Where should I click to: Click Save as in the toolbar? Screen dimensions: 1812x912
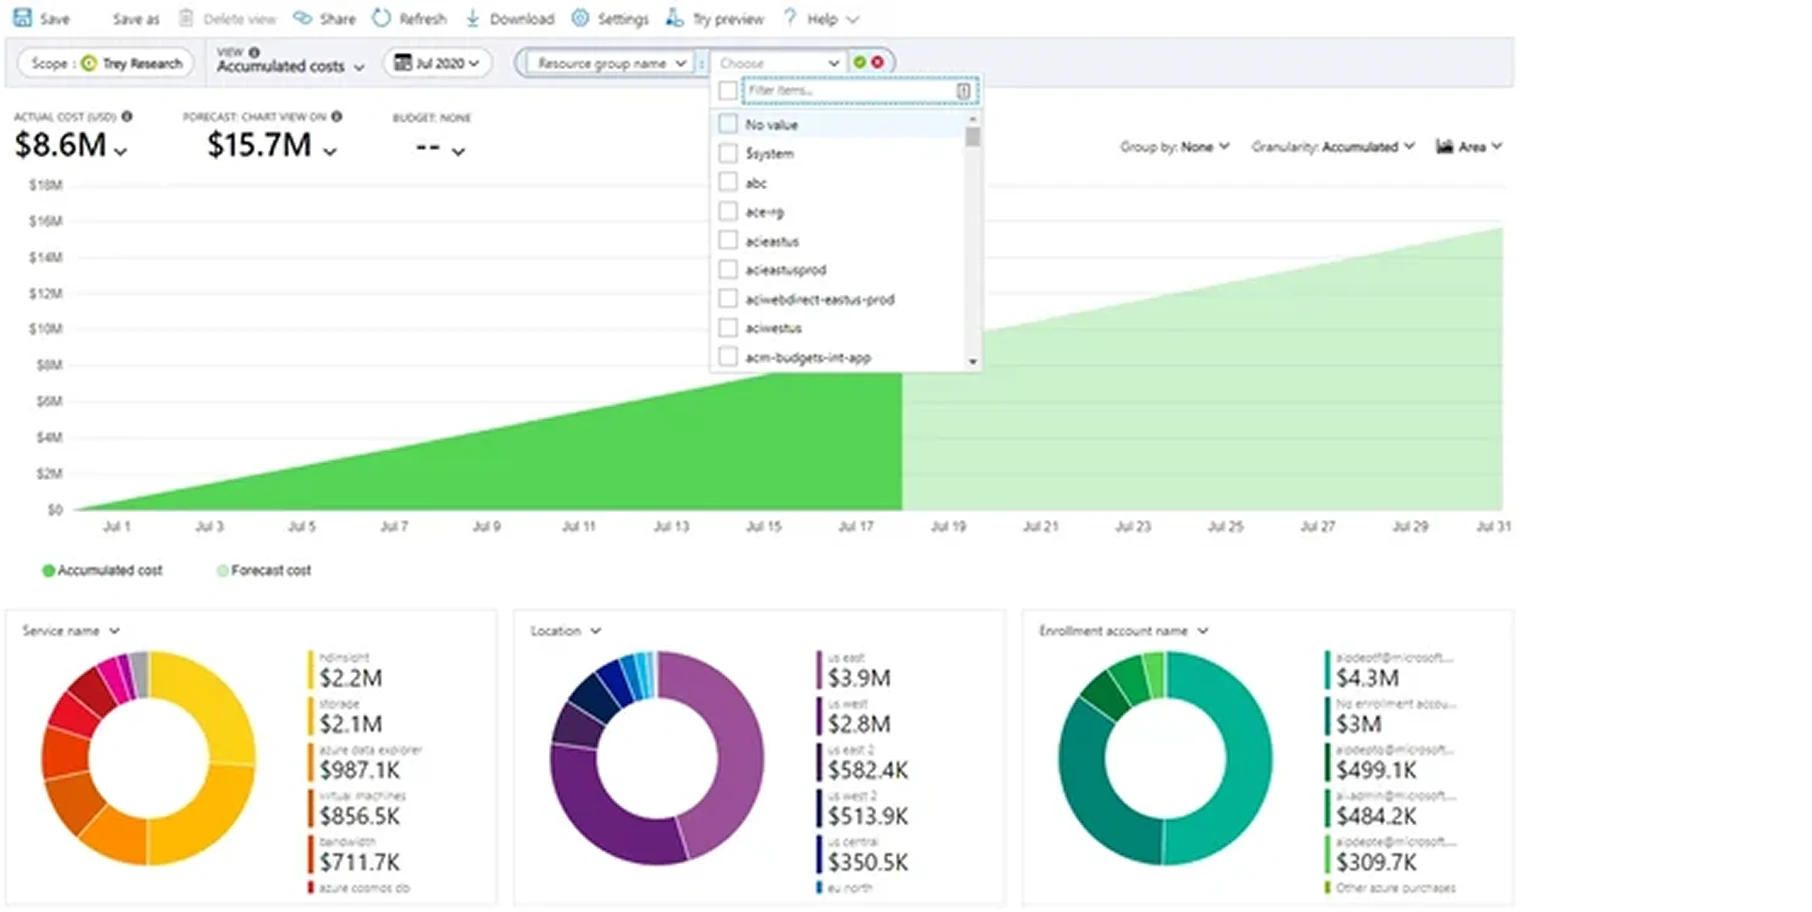135,19
